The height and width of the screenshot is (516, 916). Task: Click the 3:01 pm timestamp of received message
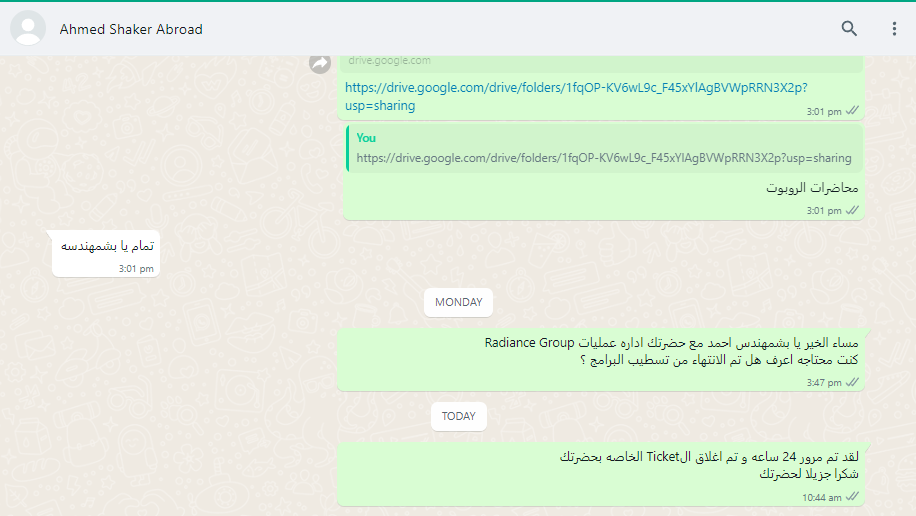[136, 269]
